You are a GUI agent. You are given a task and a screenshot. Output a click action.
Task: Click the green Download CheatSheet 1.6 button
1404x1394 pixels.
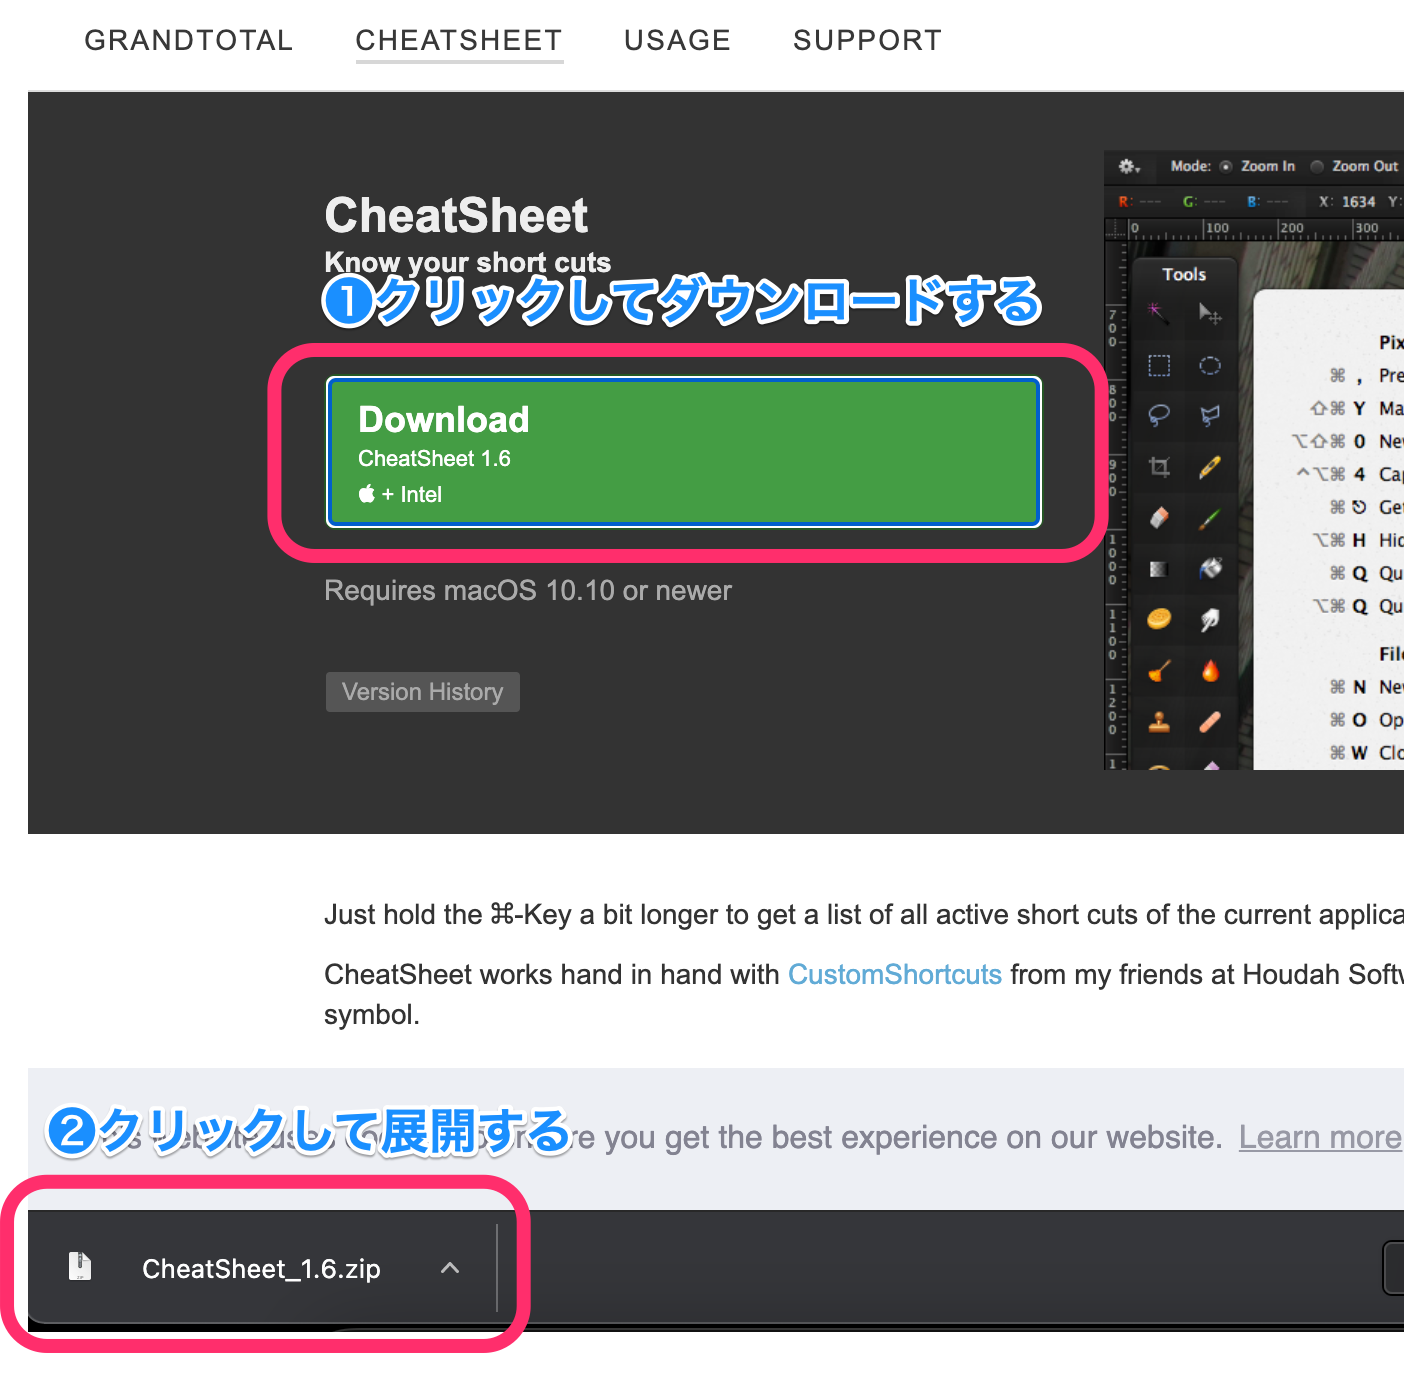[684, 452]
